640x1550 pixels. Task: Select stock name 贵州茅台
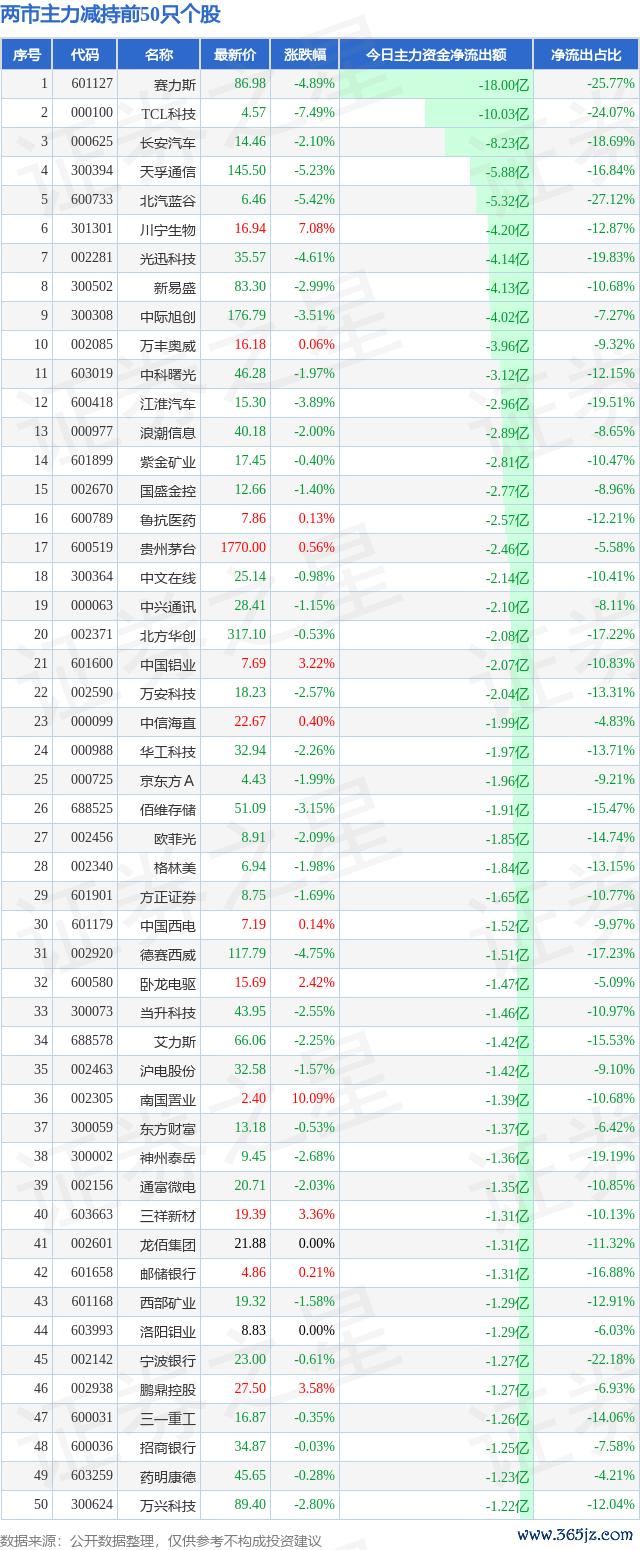click(x=168, y=548)
